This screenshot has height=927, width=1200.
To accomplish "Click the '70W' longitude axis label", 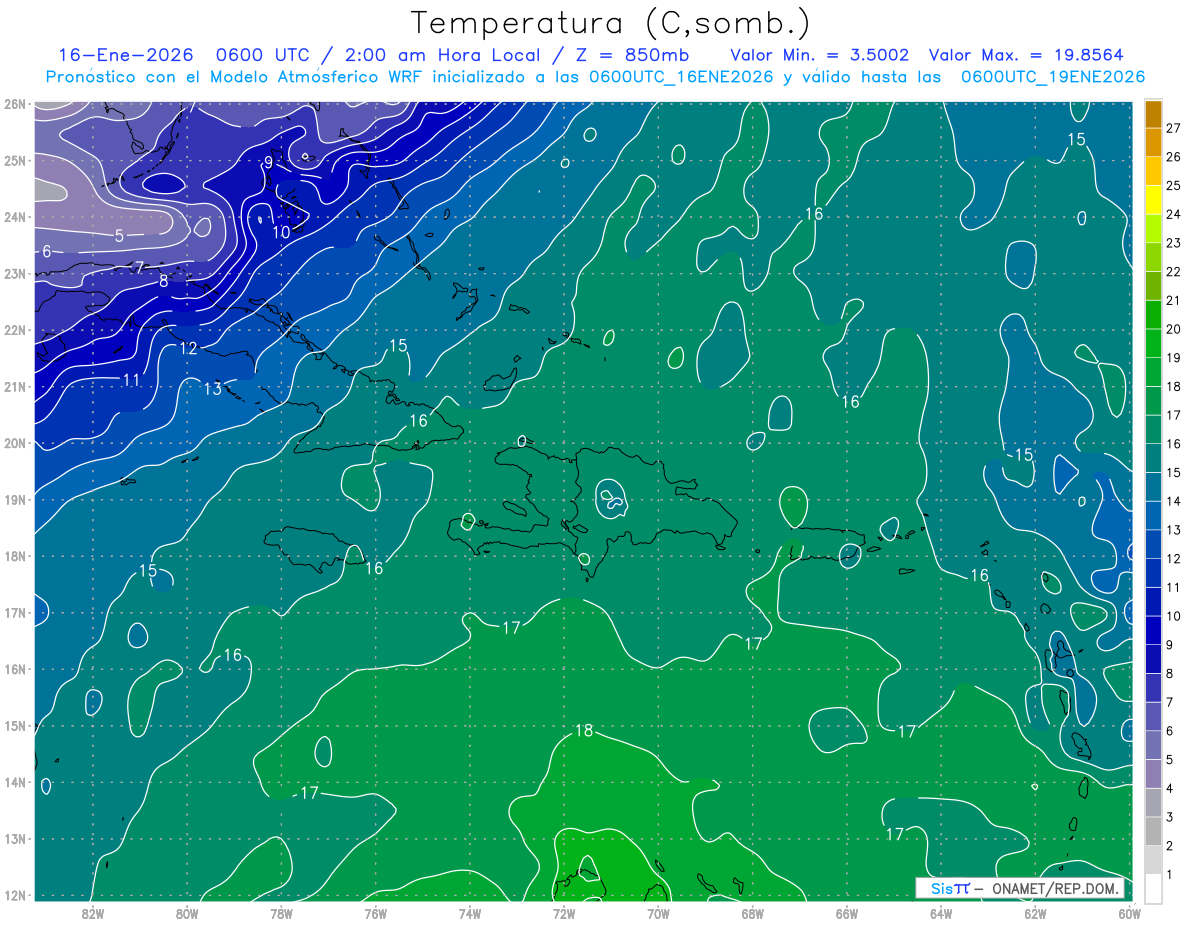I will [658, 913].
